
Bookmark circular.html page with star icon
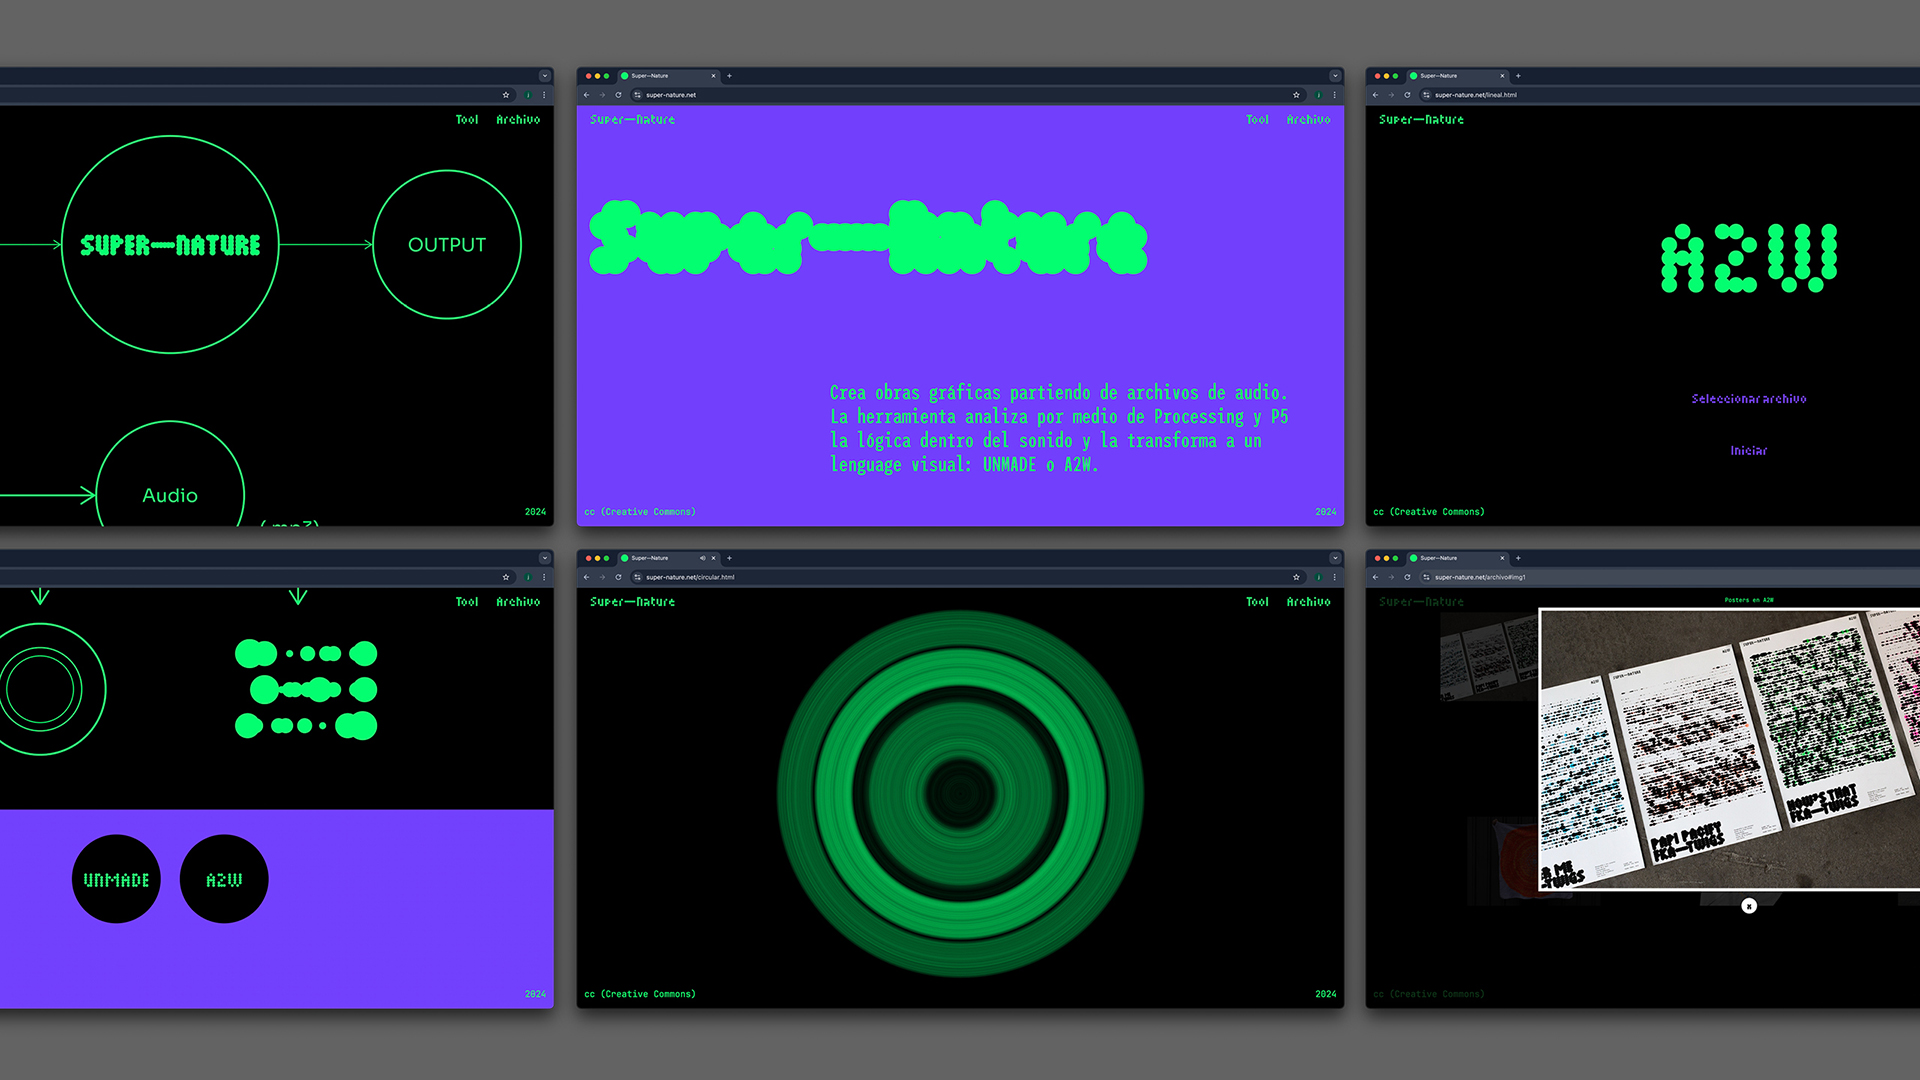(x=1296, y=577)
